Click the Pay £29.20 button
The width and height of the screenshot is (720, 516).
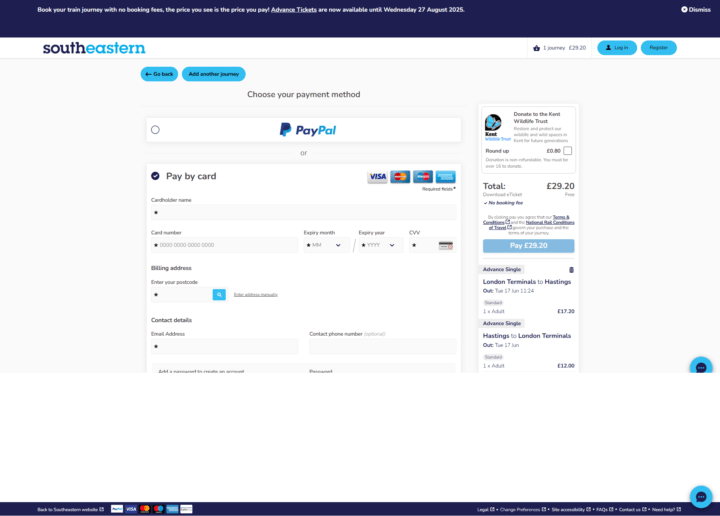(x=529, y=246)
